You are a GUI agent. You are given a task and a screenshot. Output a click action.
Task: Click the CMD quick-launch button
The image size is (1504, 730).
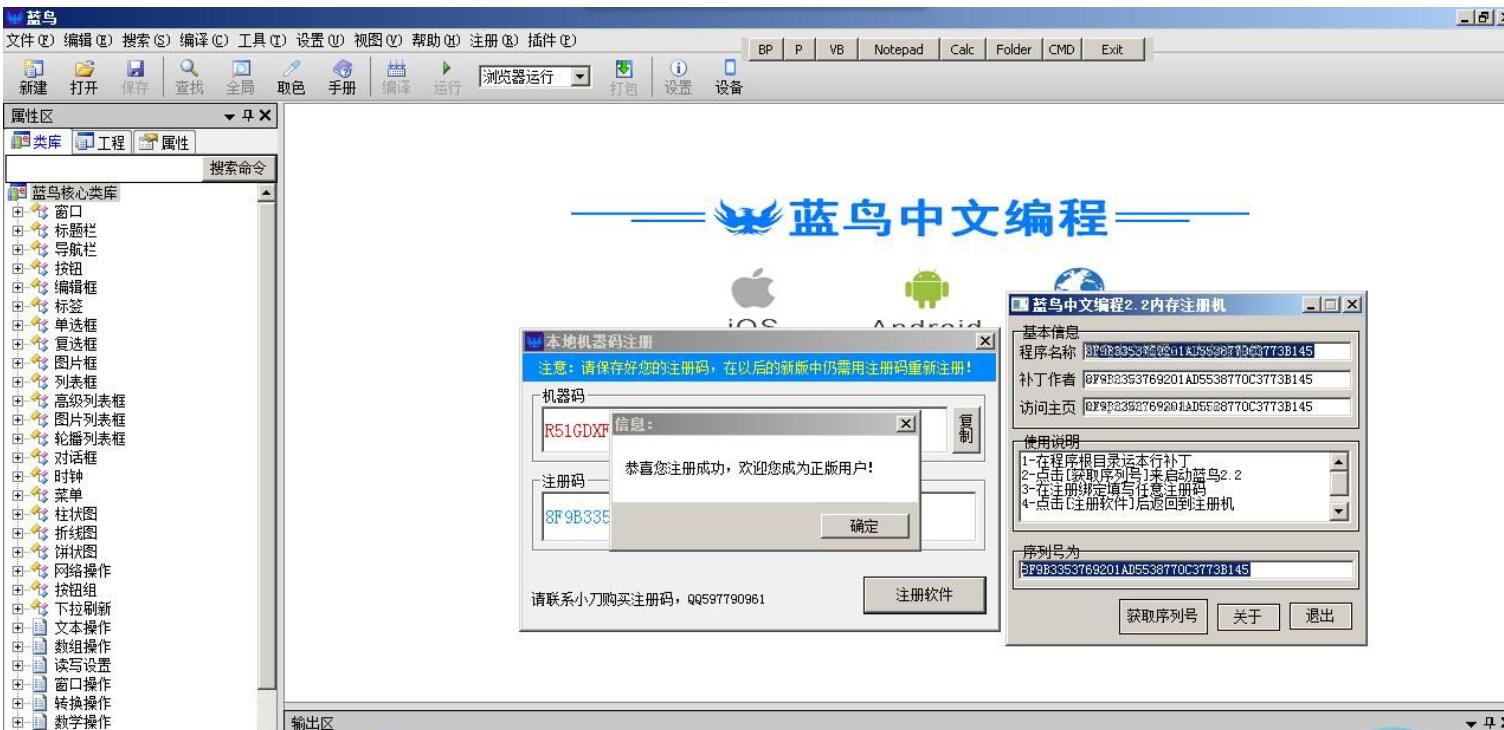tap(1060, 50)
